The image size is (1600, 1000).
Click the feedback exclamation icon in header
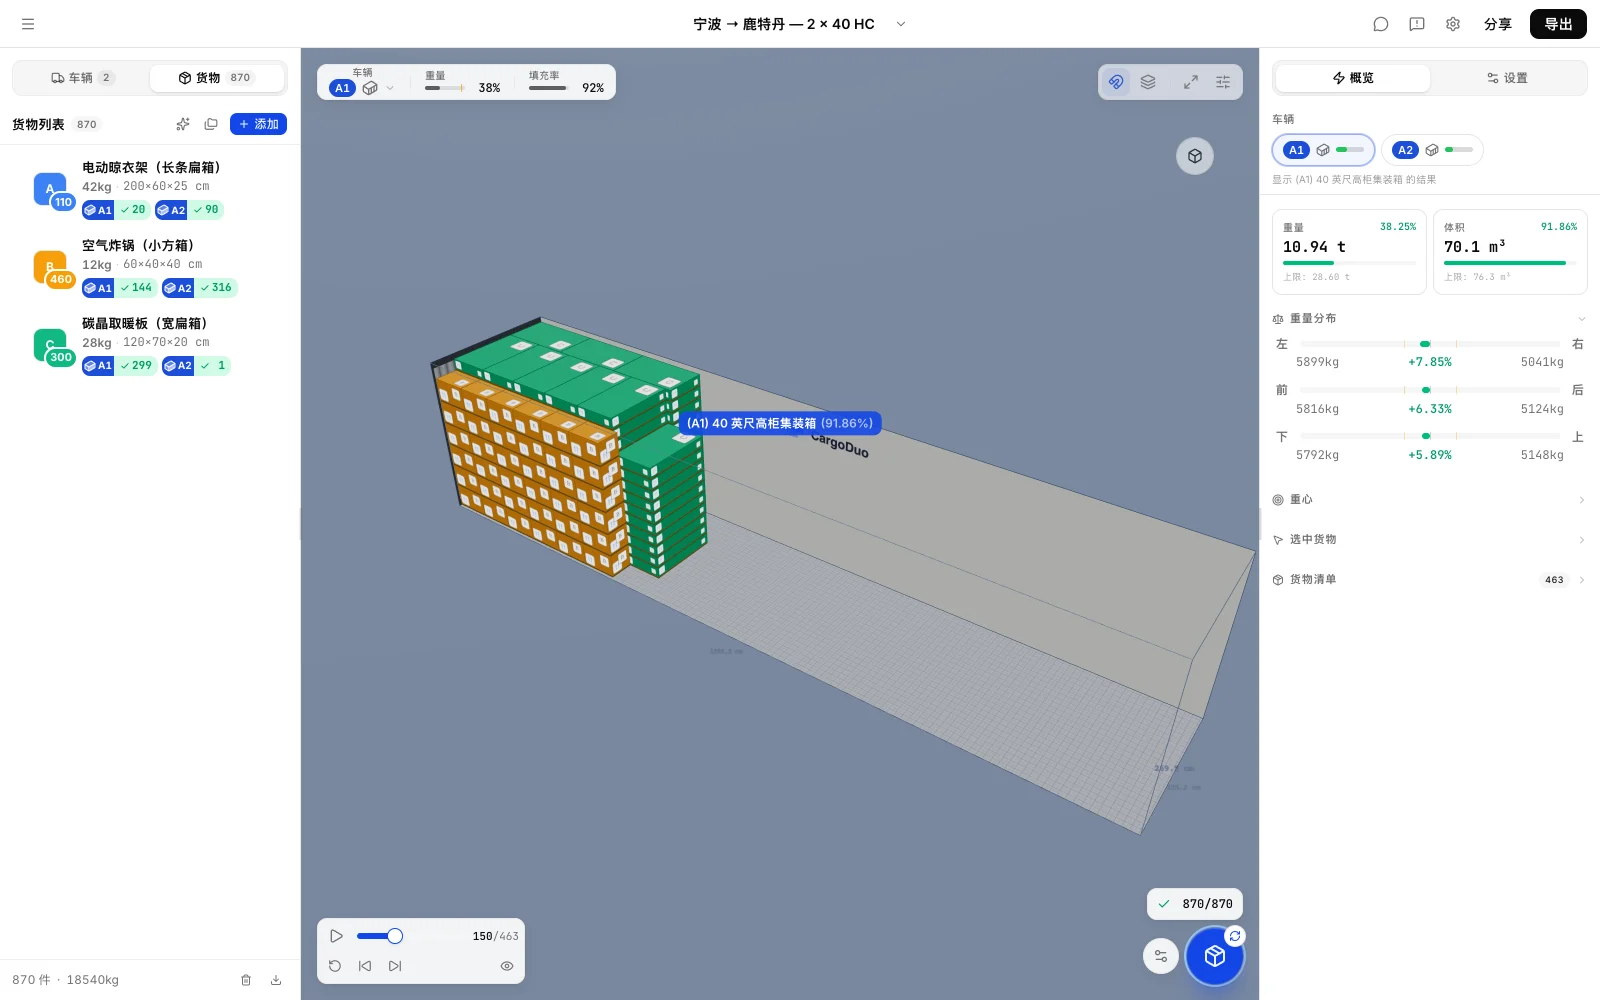click(x=1417, y=24)
